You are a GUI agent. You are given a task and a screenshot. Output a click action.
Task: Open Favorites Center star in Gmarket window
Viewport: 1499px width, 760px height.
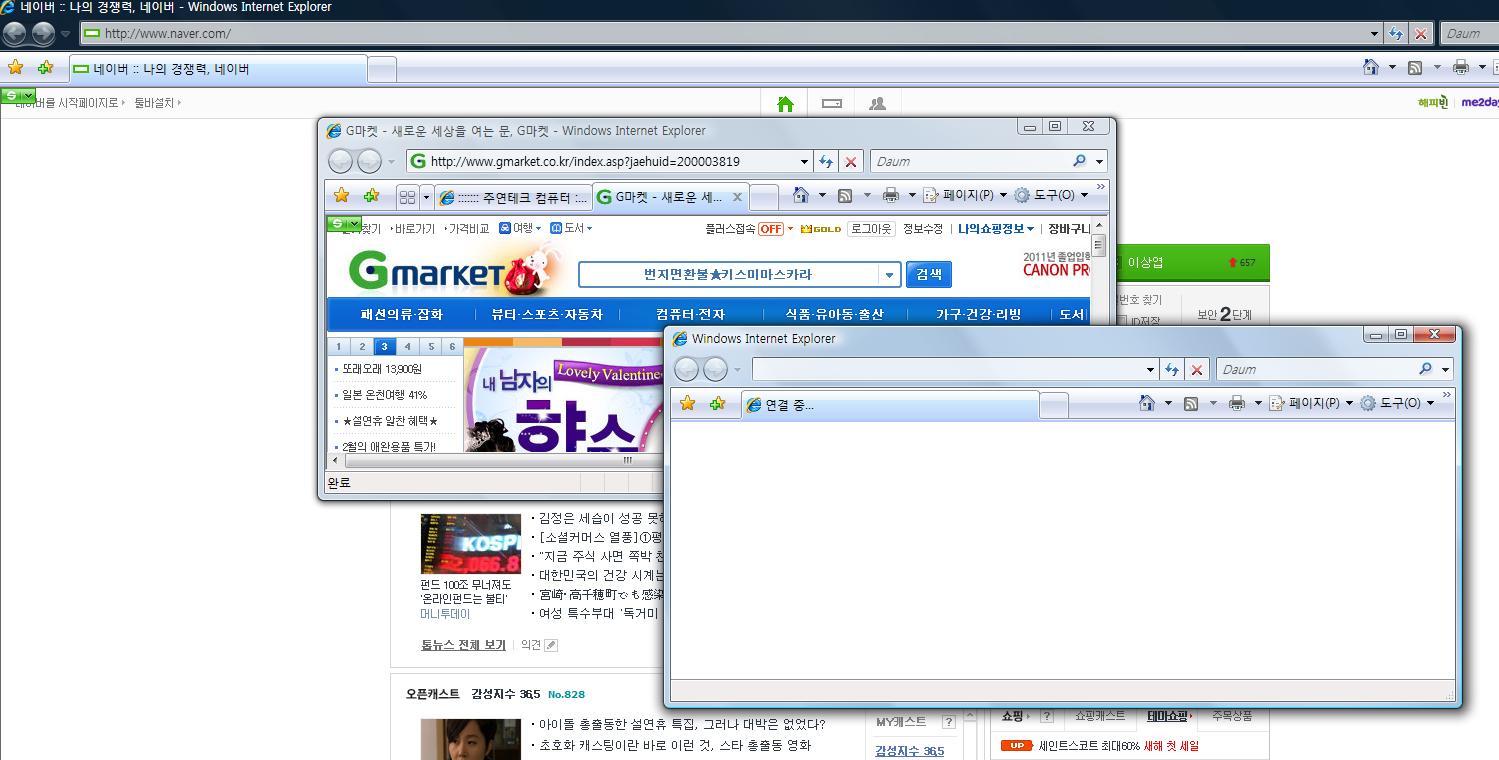coord(341,196)
